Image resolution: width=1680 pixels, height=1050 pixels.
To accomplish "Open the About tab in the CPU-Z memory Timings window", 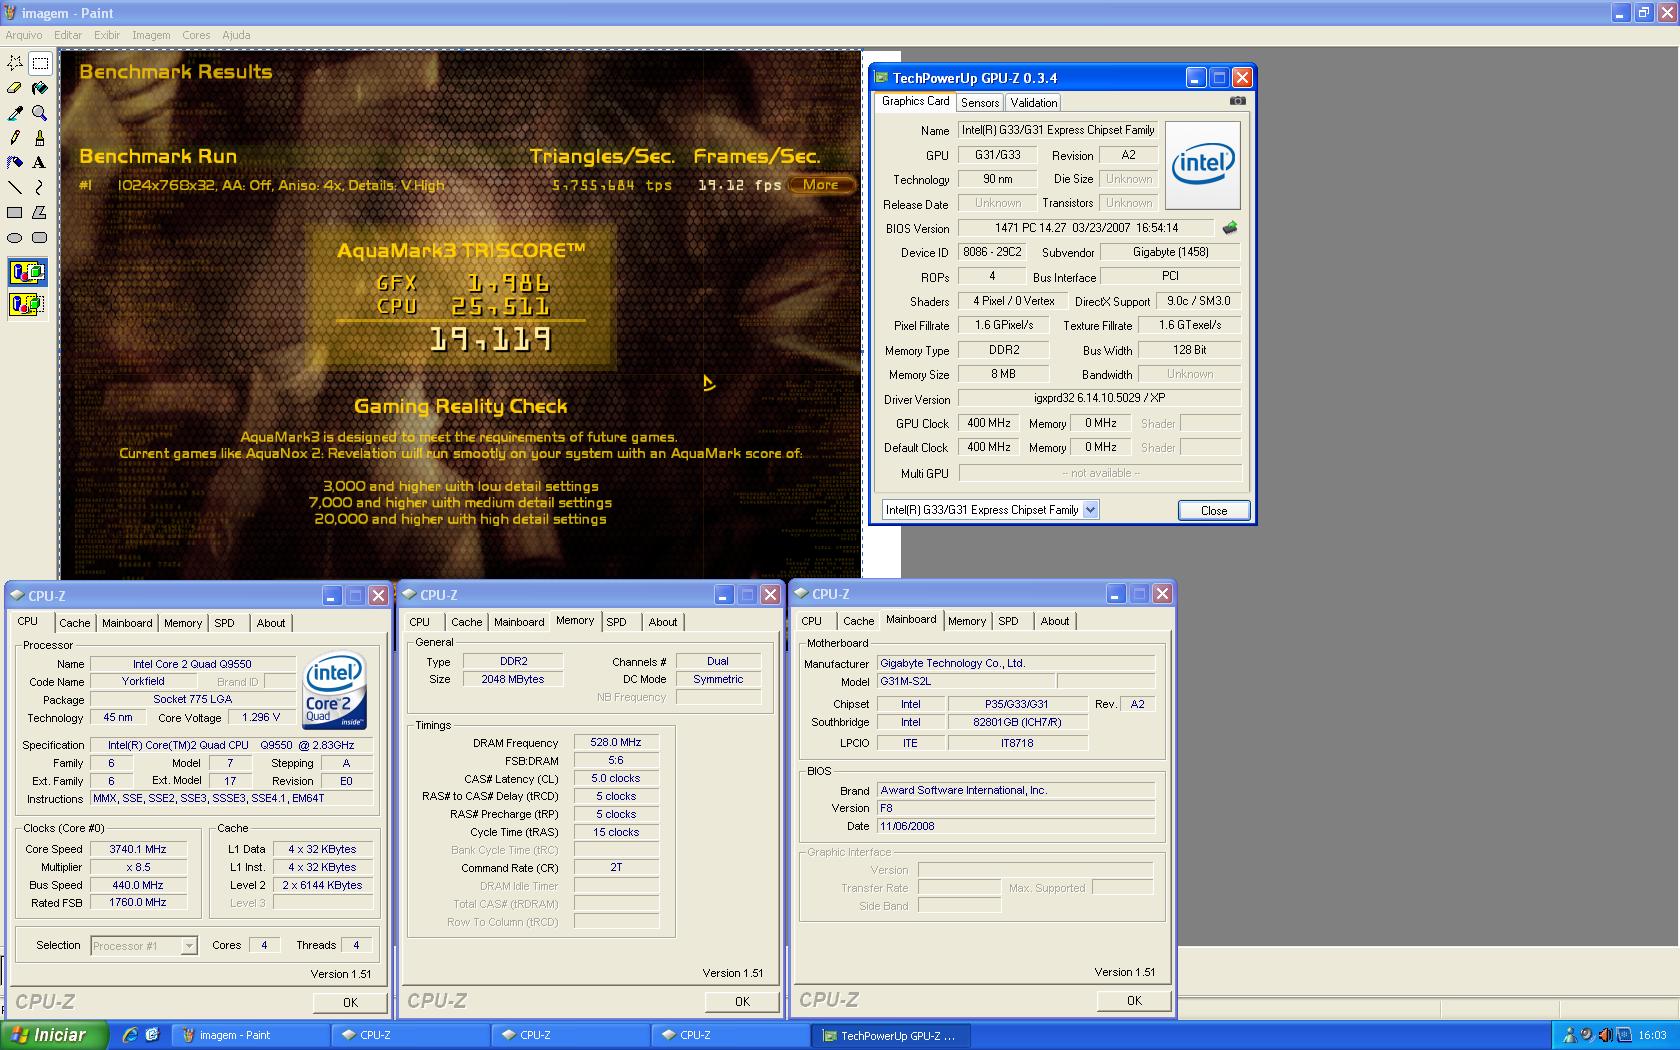I will click(x=663, y=622).
